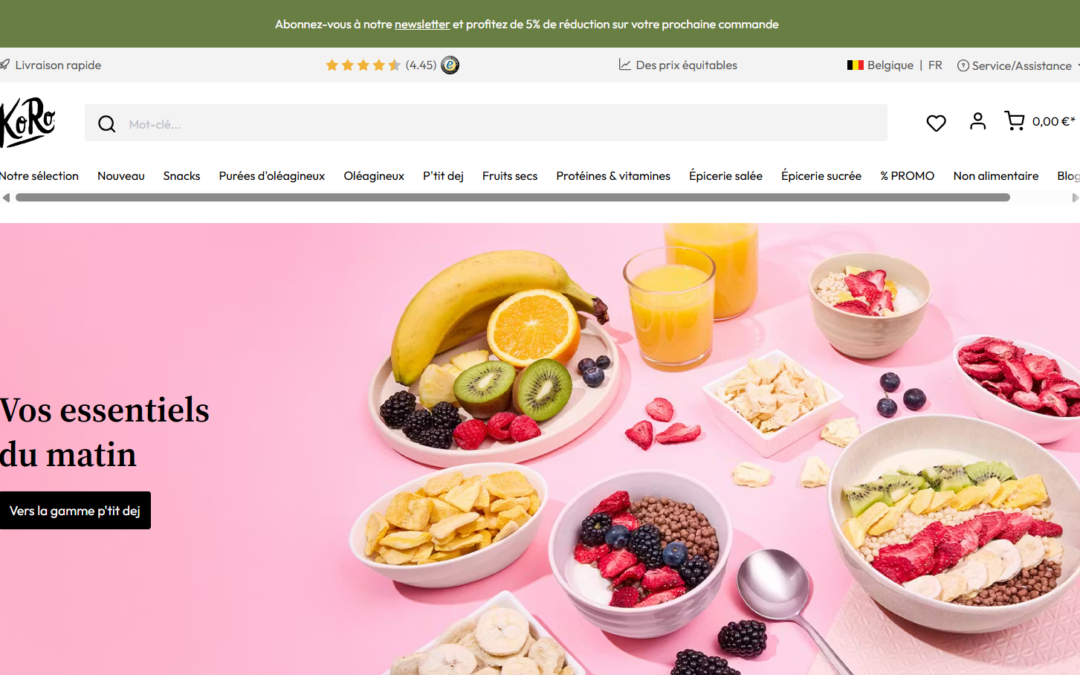1080x675 pixels.
Task: Click the Belgium flag icon
Action: tap(855, 65)
